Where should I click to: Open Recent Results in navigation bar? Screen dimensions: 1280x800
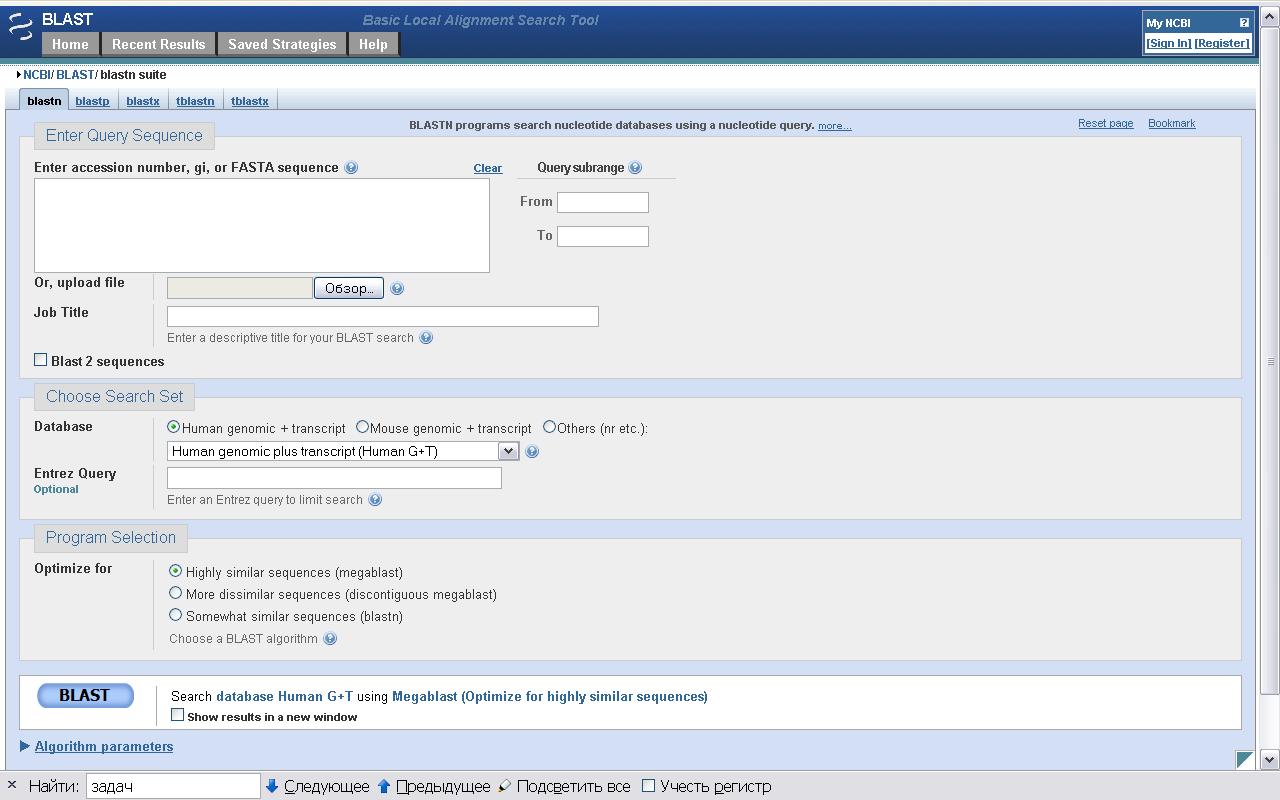[158, 44]
